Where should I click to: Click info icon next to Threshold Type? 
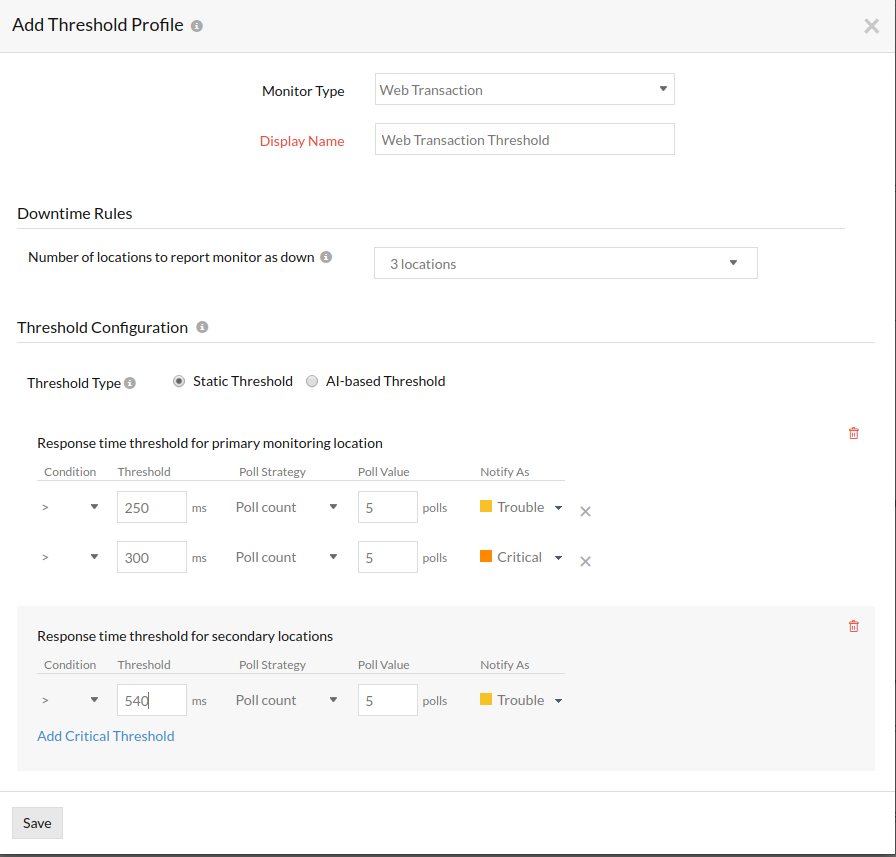(x=130, y=383)
